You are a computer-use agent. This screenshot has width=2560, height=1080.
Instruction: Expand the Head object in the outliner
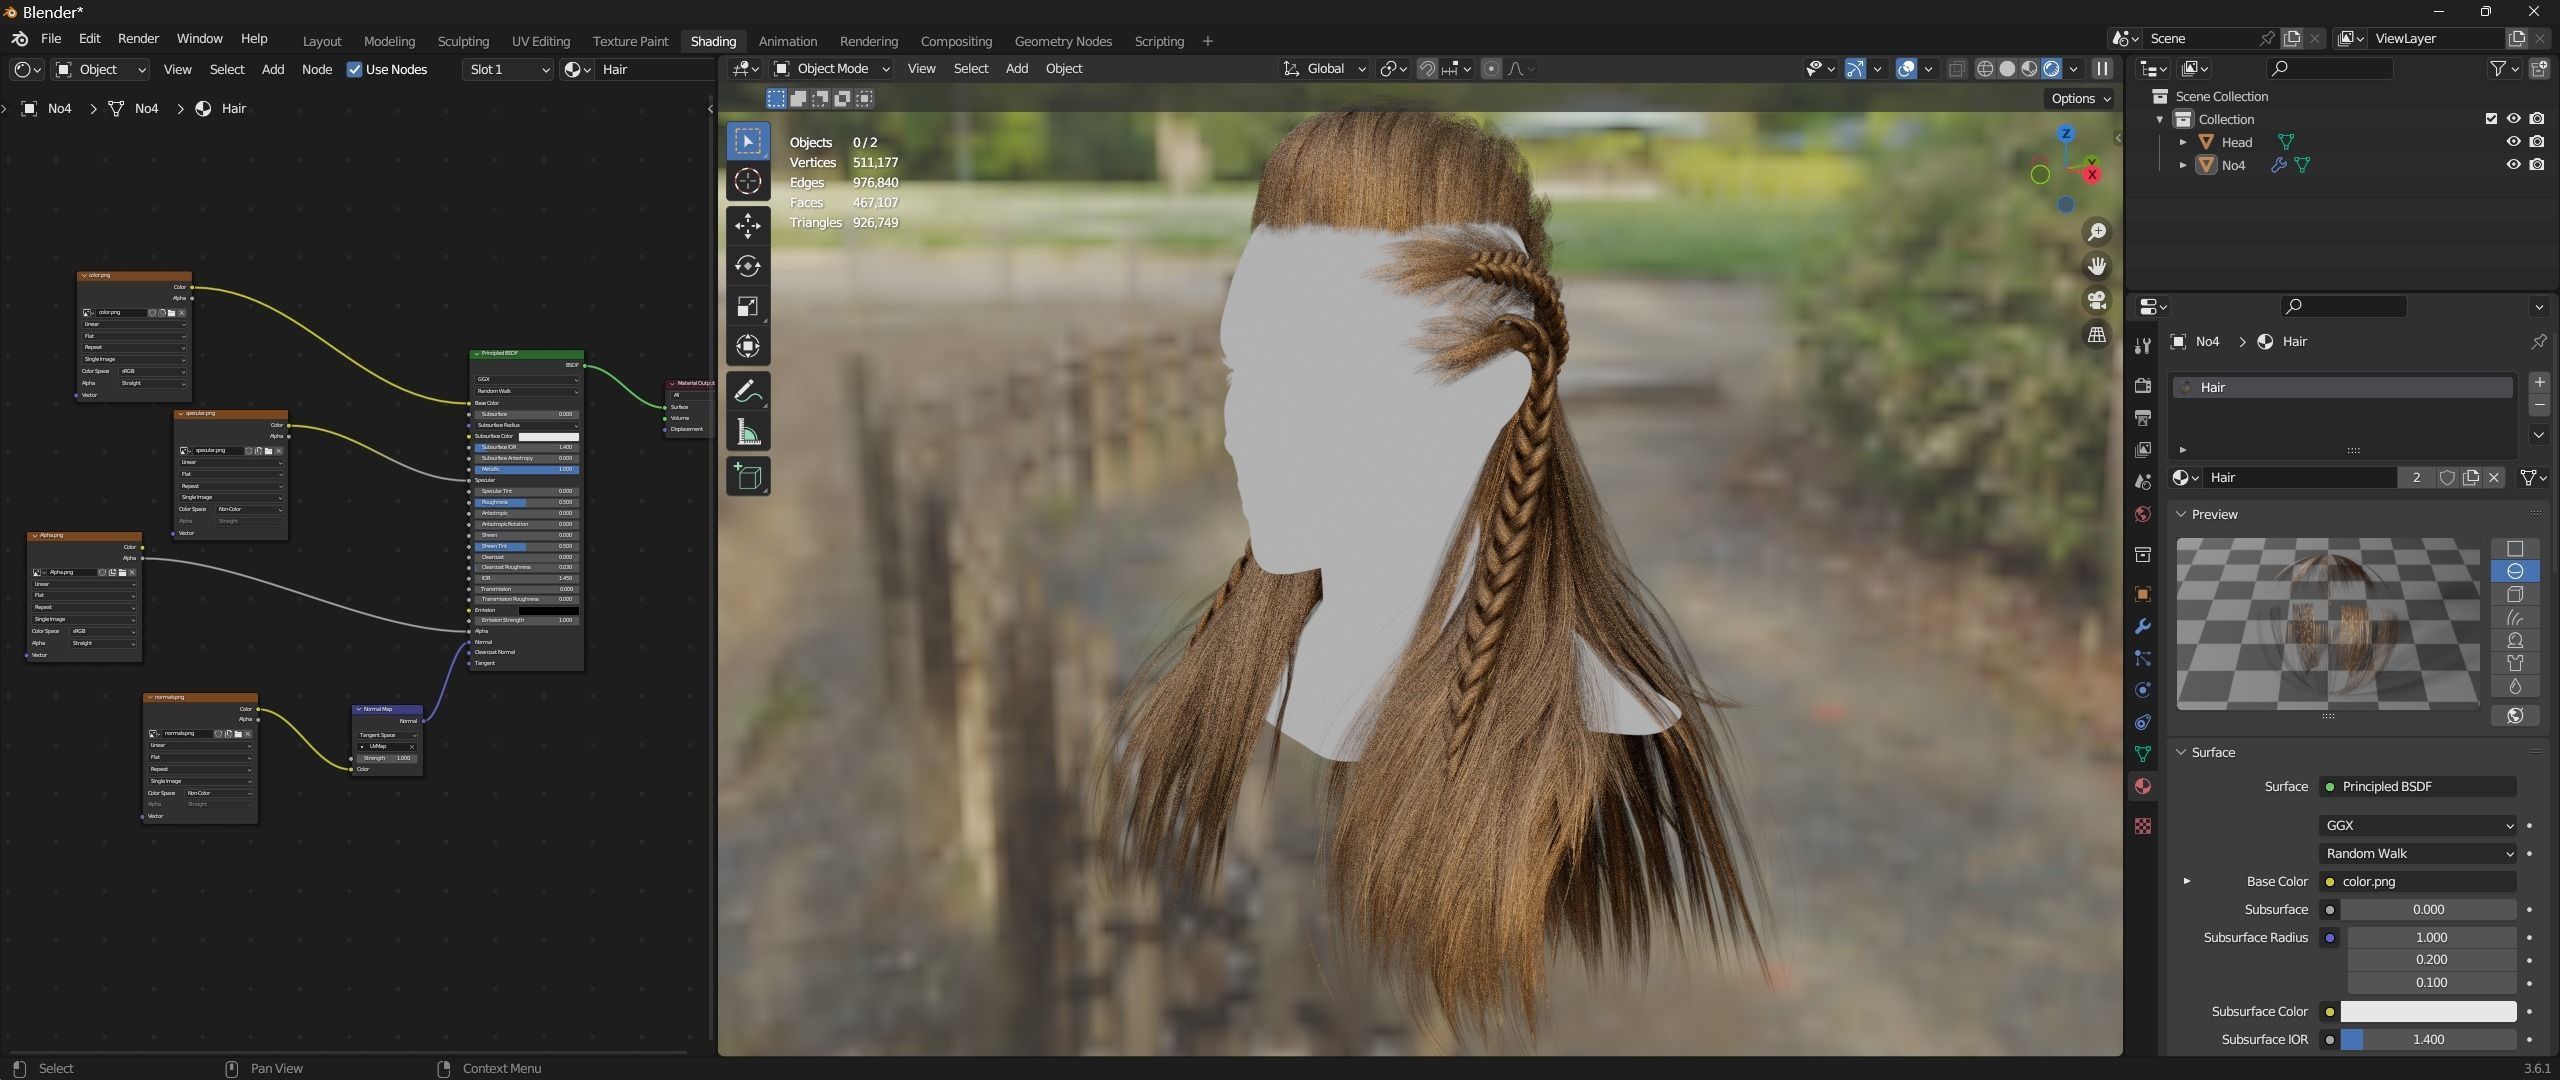[2183, 142]
